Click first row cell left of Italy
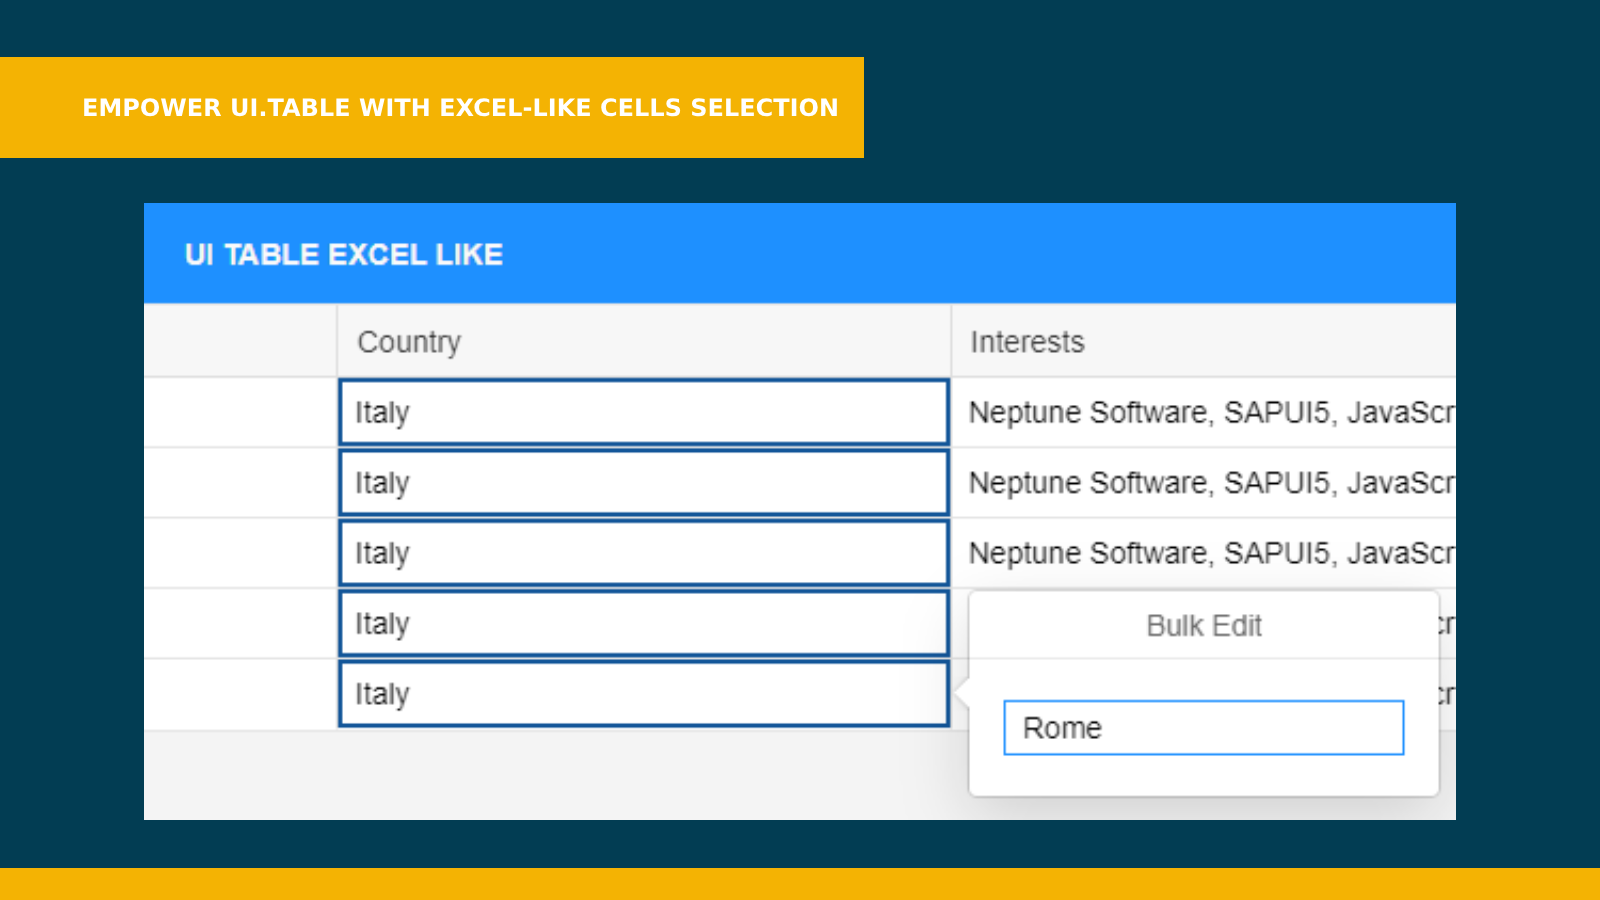This screenshot has height=900, width=1600. click(240, 412)
